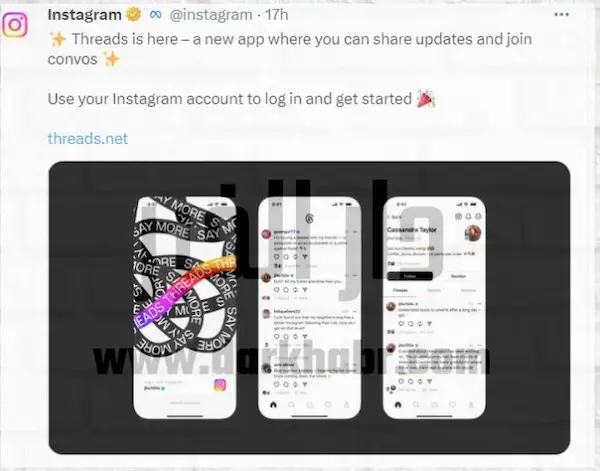600x471 pixels.
Task: Click the home icon in the right phone's navbar
Action: (398, 404)
